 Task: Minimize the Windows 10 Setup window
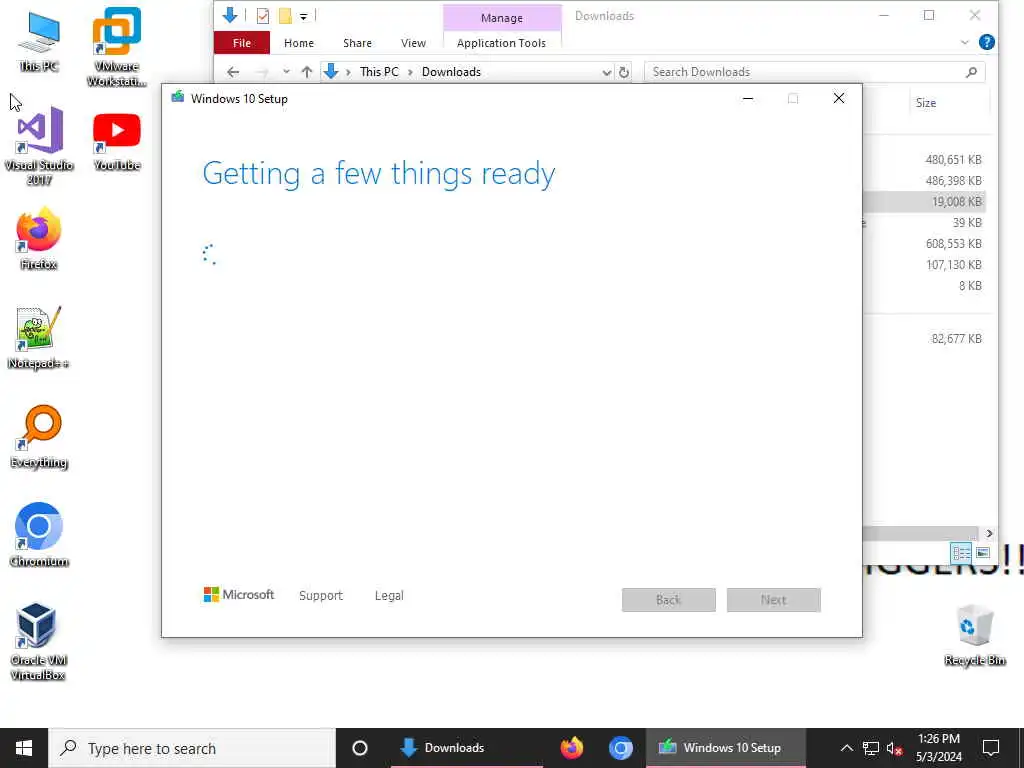pos(748,99)
